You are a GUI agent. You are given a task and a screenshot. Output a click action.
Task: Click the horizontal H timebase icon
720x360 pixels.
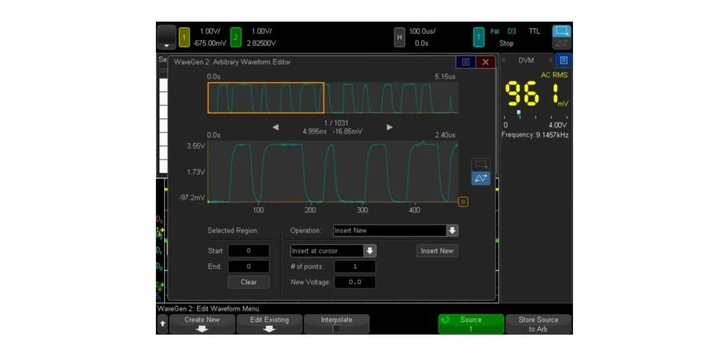point(399,37)
